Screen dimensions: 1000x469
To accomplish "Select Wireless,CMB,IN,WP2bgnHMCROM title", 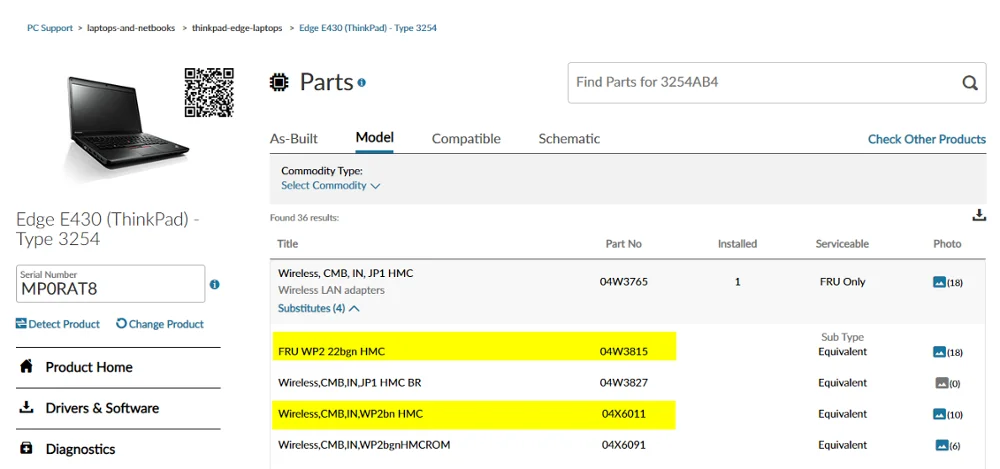I will click(x=364, y=445).
